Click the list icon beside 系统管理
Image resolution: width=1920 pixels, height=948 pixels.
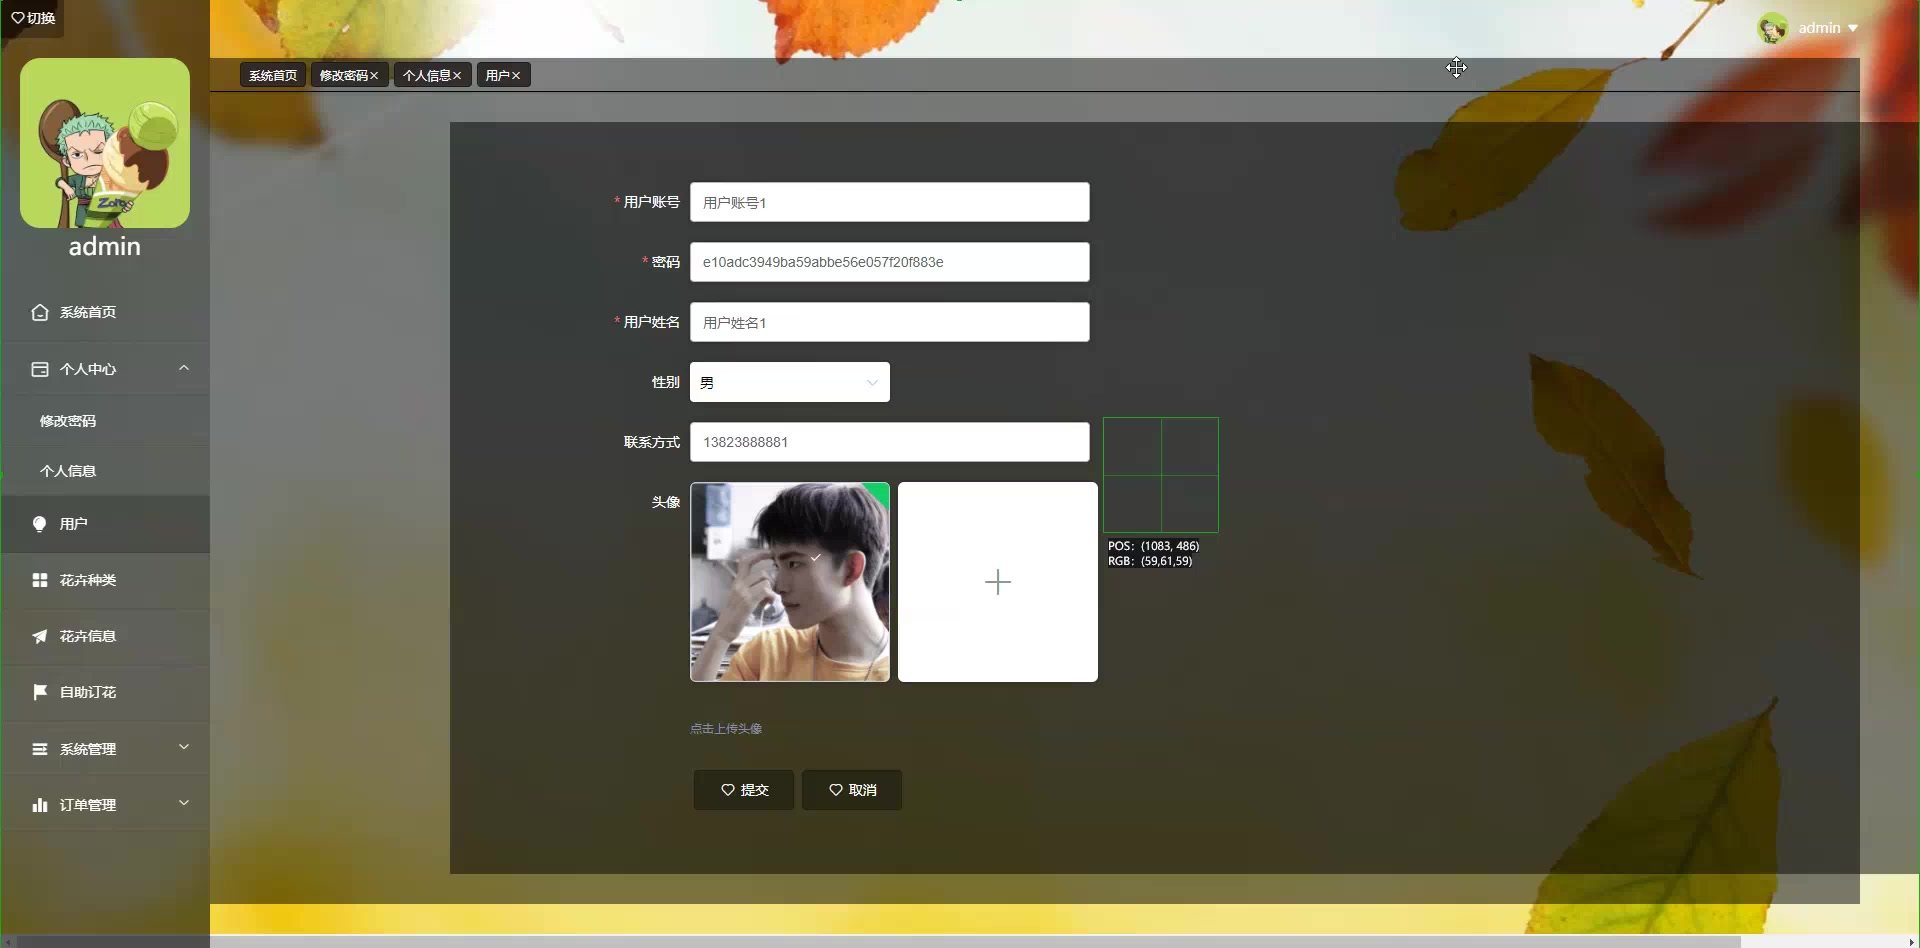[40, 749]
